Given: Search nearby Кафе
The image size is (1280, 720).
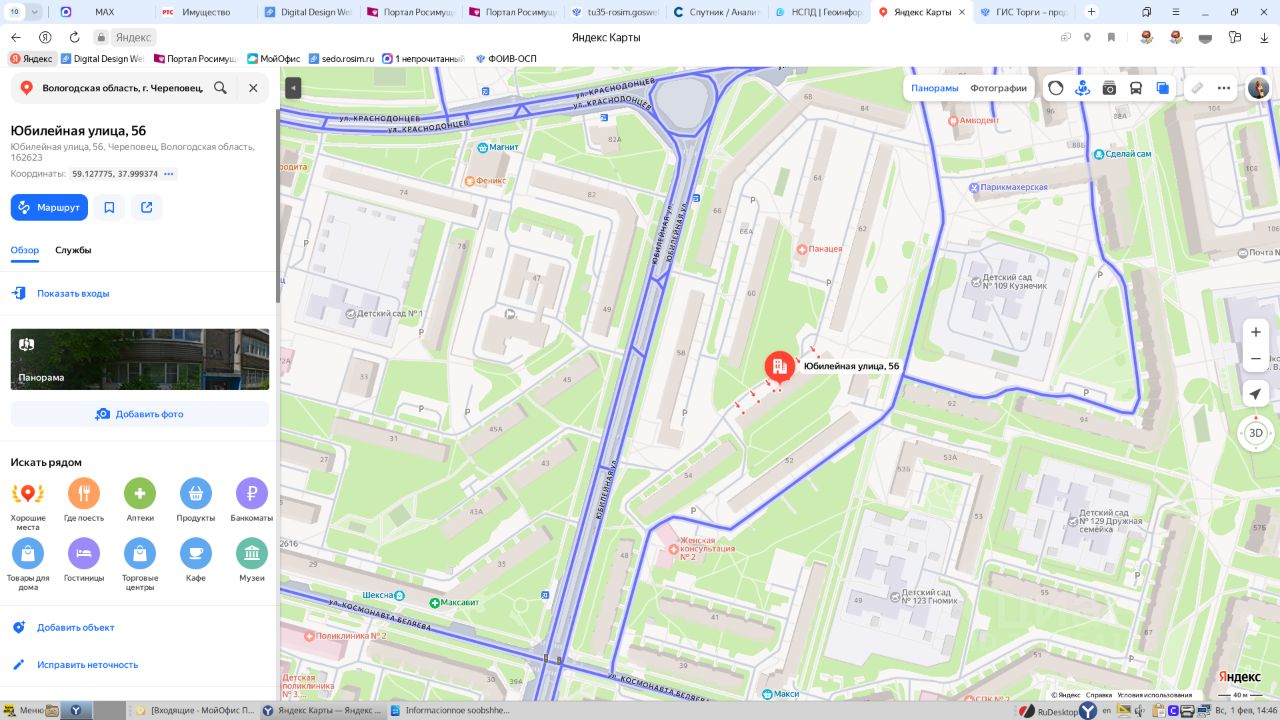Looking at the screenshot, I should point(196,560).
